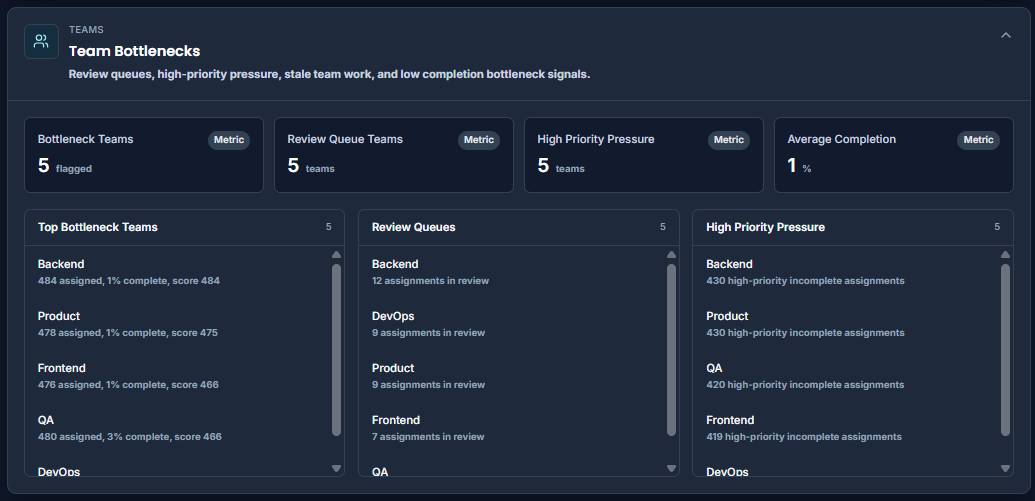Open the Review Queue Teams metric card
The image size is (1035, 501).
pos(393,155)
